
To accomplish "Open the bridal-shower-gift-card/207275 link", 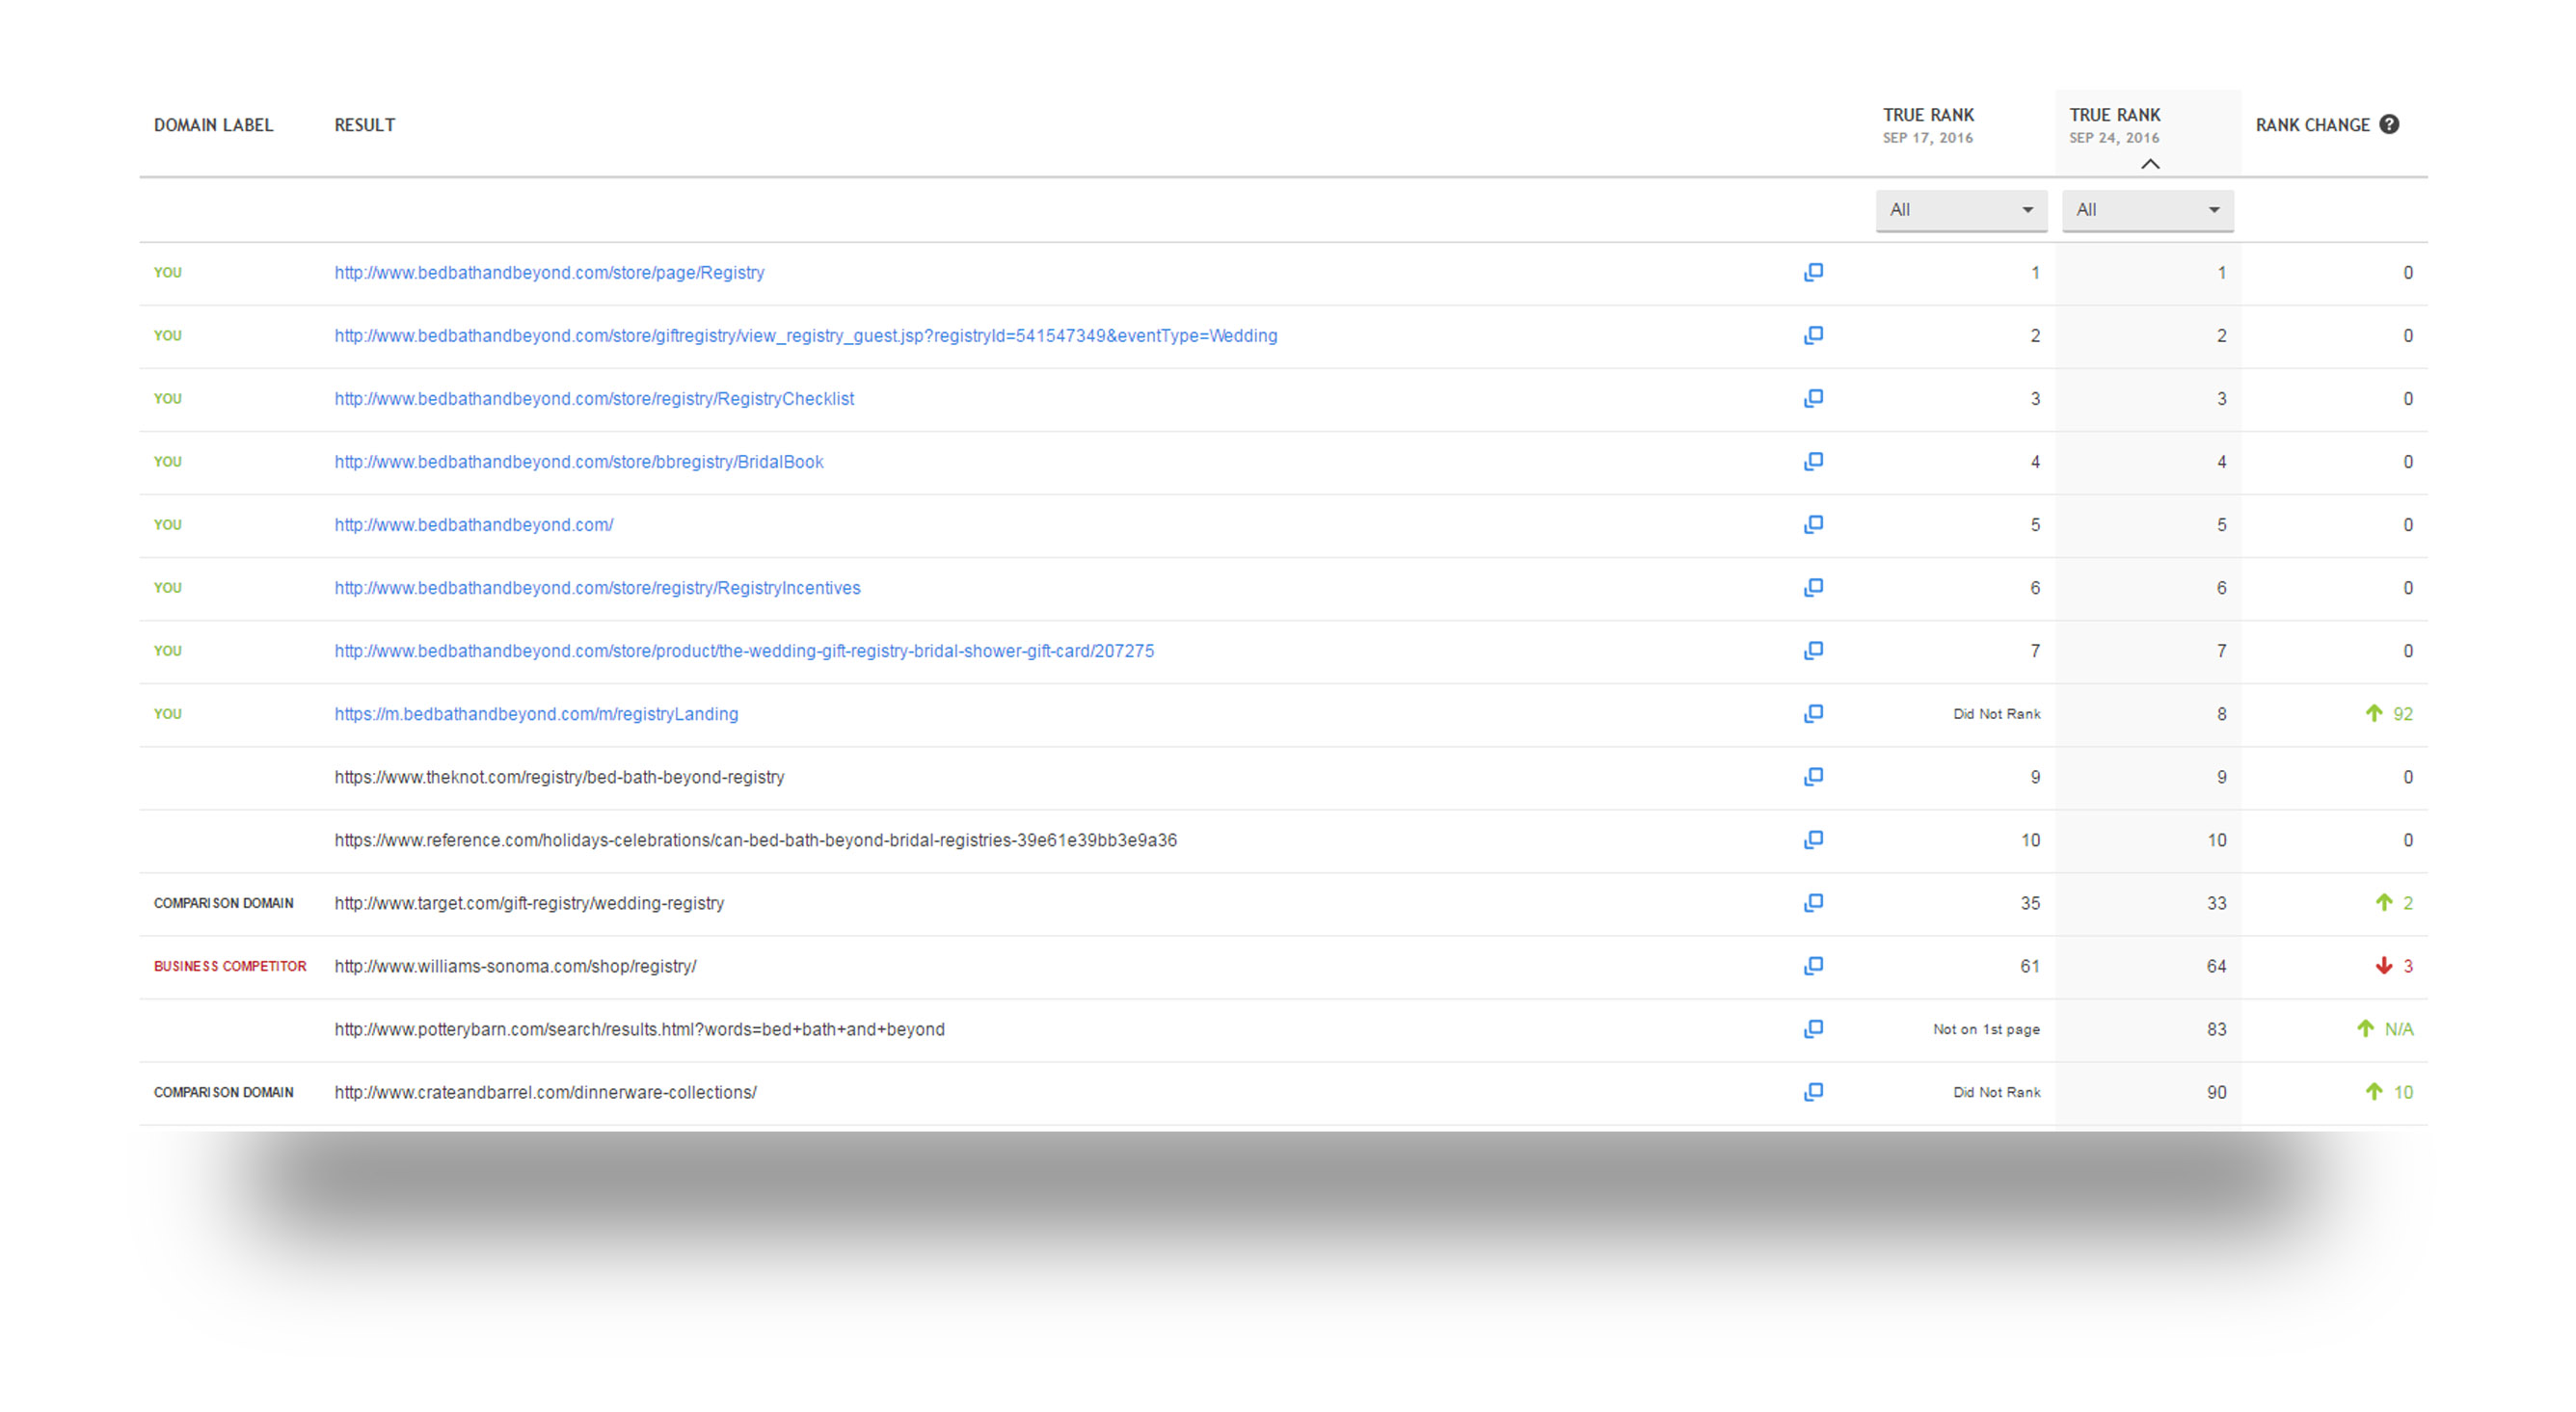I will point(744,650).
